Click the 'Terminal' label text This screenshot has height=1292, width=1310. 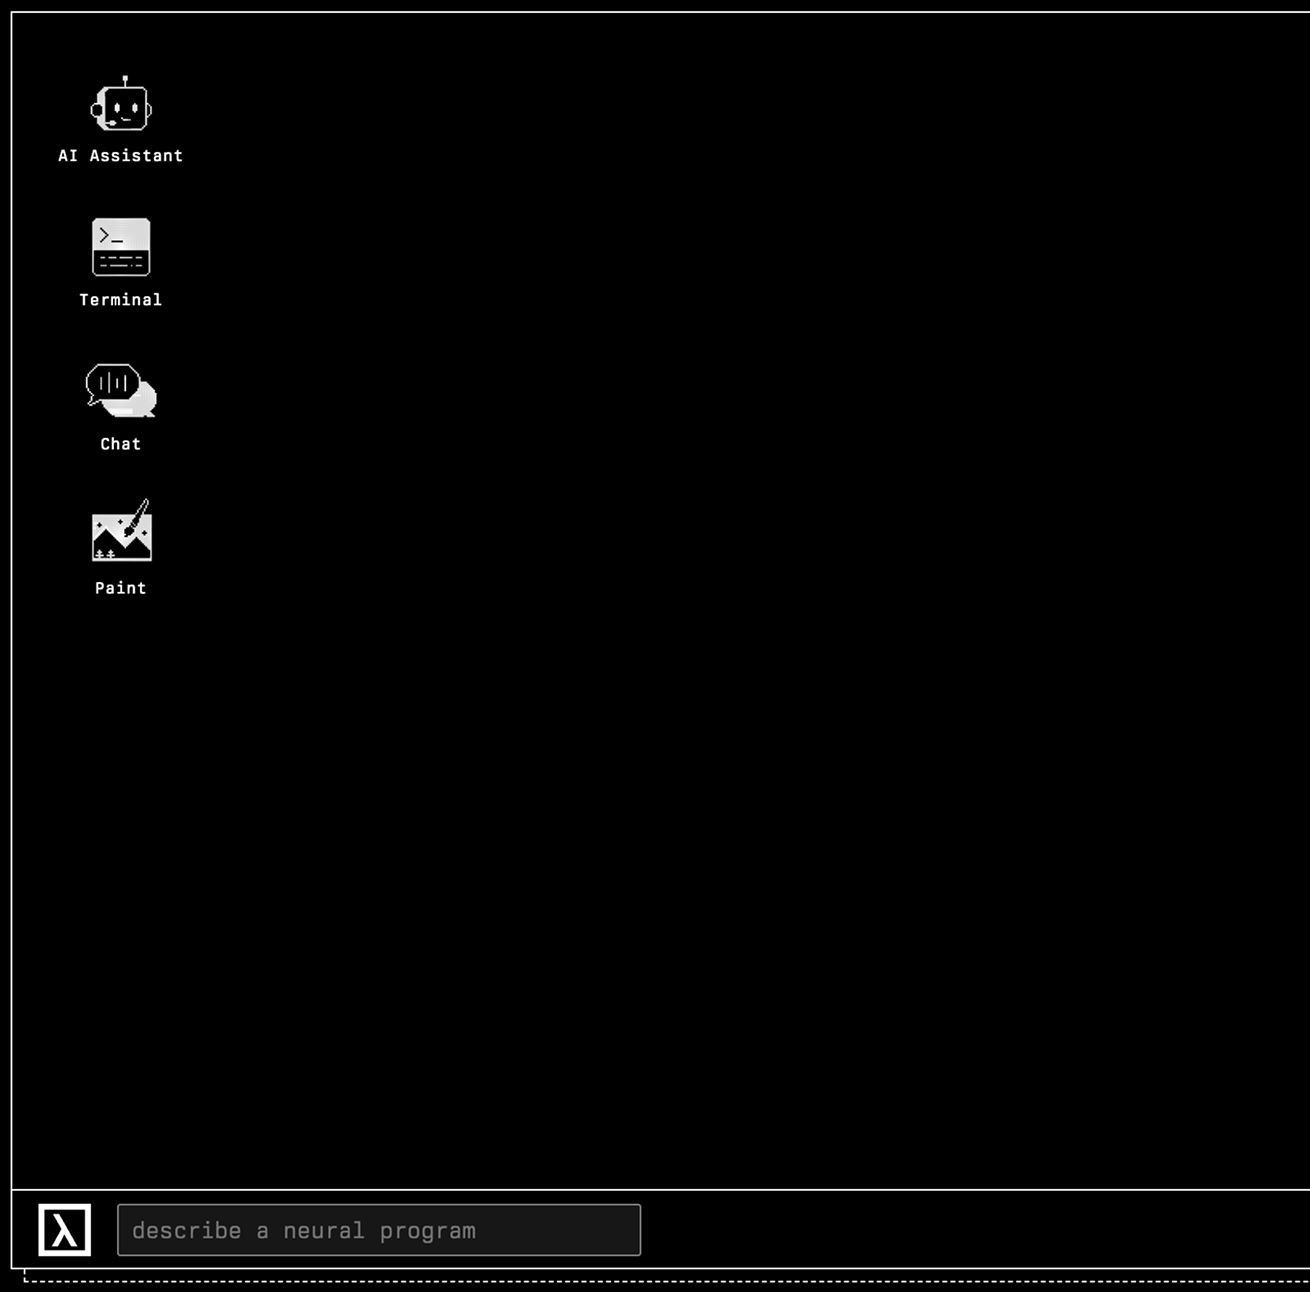pyautogui.click(x=120, y=299)
